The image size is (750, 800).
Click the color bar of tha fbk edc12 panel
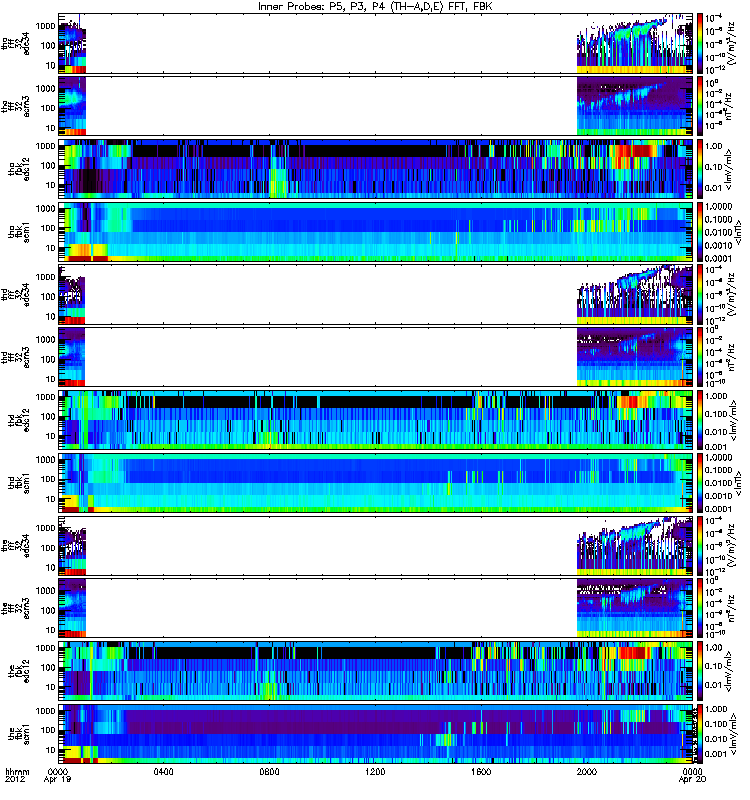point(699,169)
